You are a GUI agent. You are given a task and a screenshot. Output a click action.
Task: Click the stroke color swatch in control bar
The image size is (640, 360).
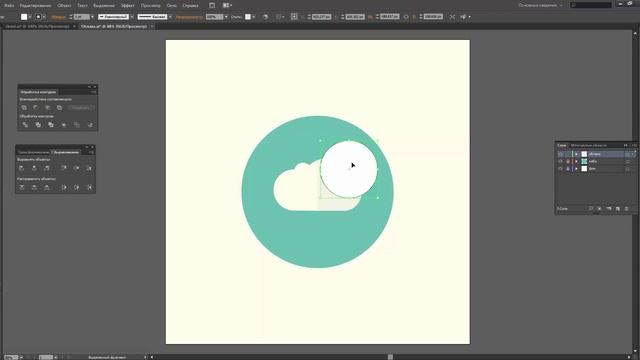[x=38, y=17]
